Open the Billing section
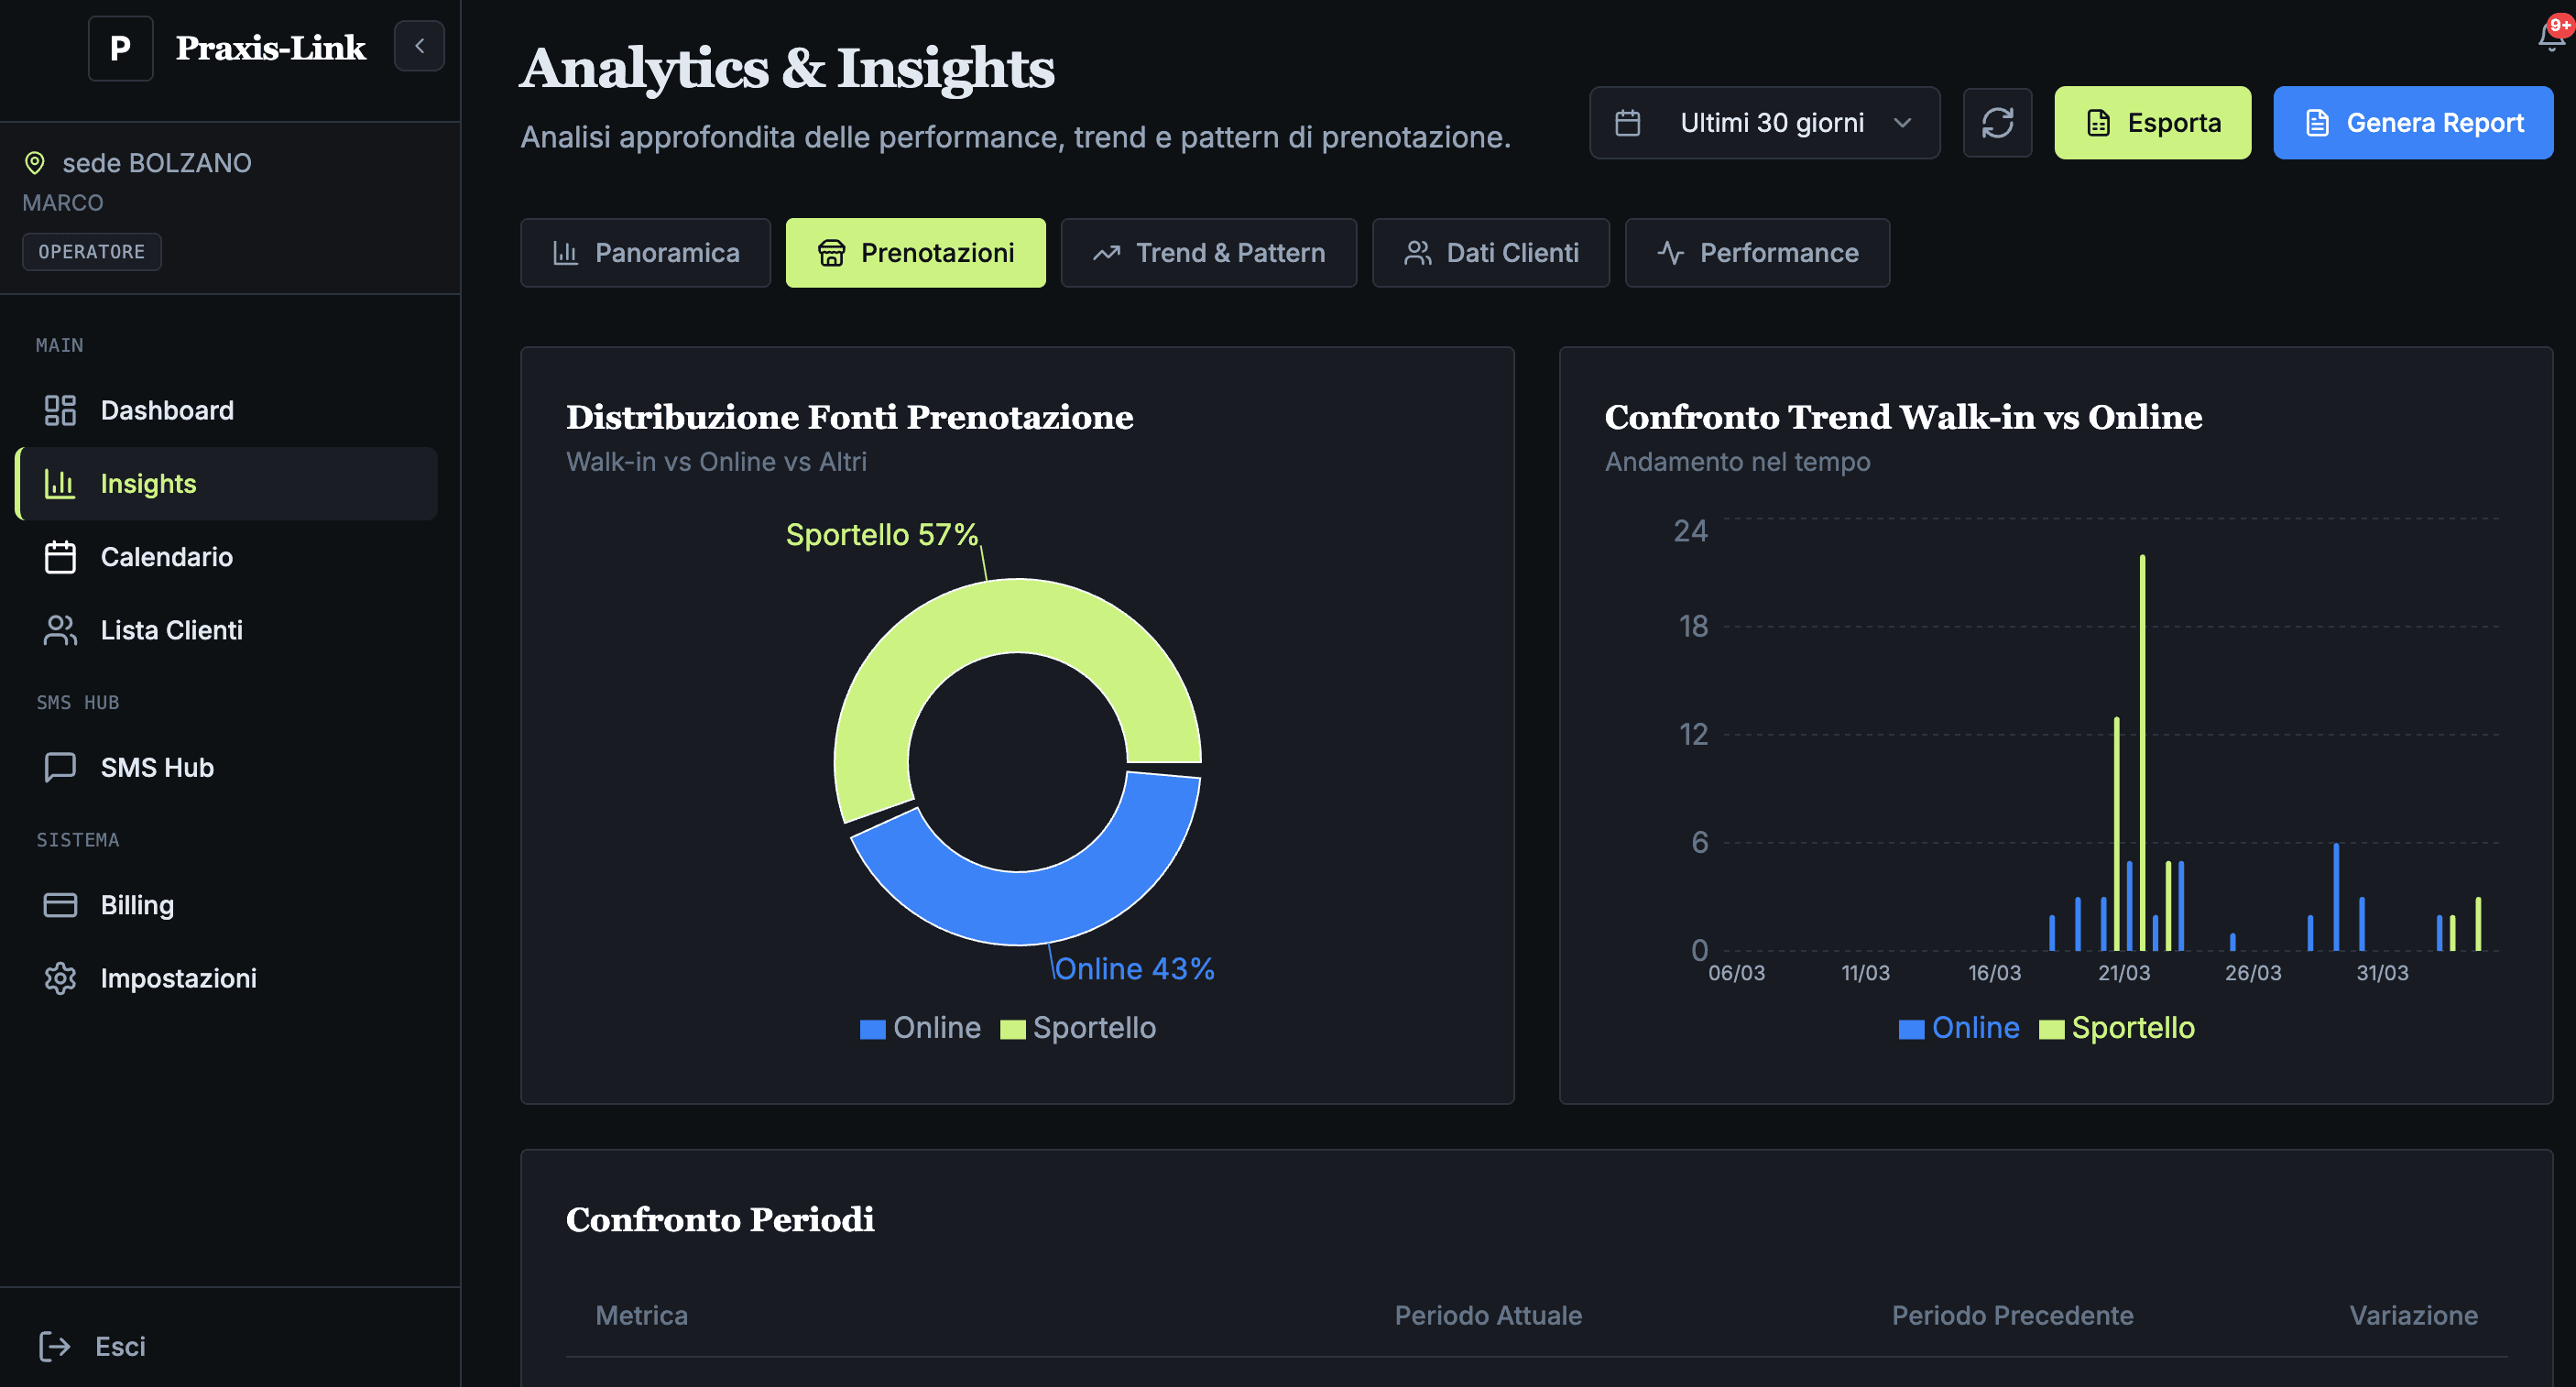2576x1387 pixels. pos(137,904)
